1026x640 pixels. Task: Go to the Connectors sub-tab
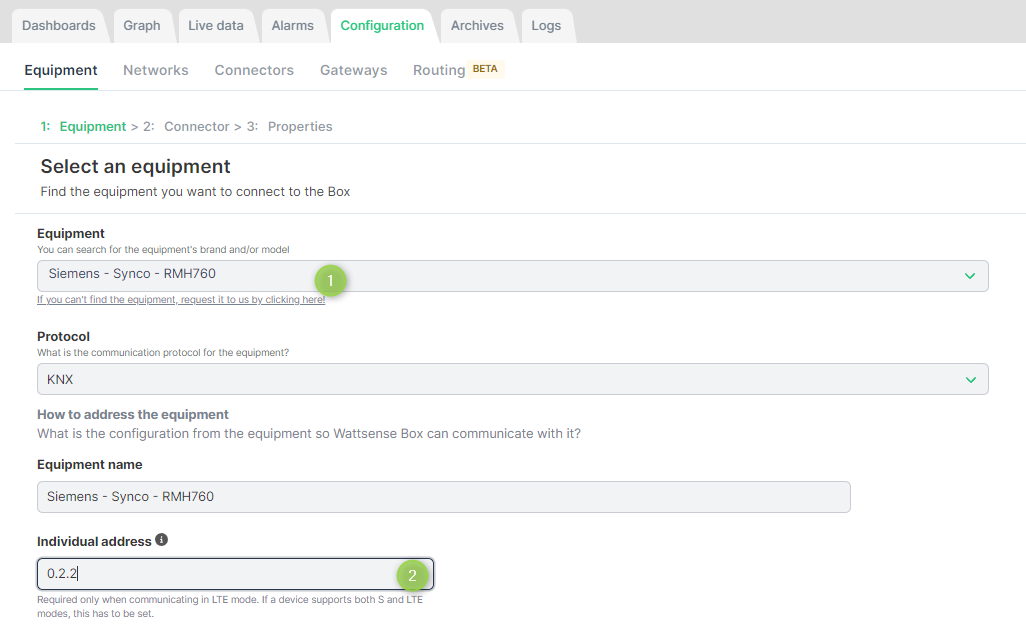coord(254,71)
